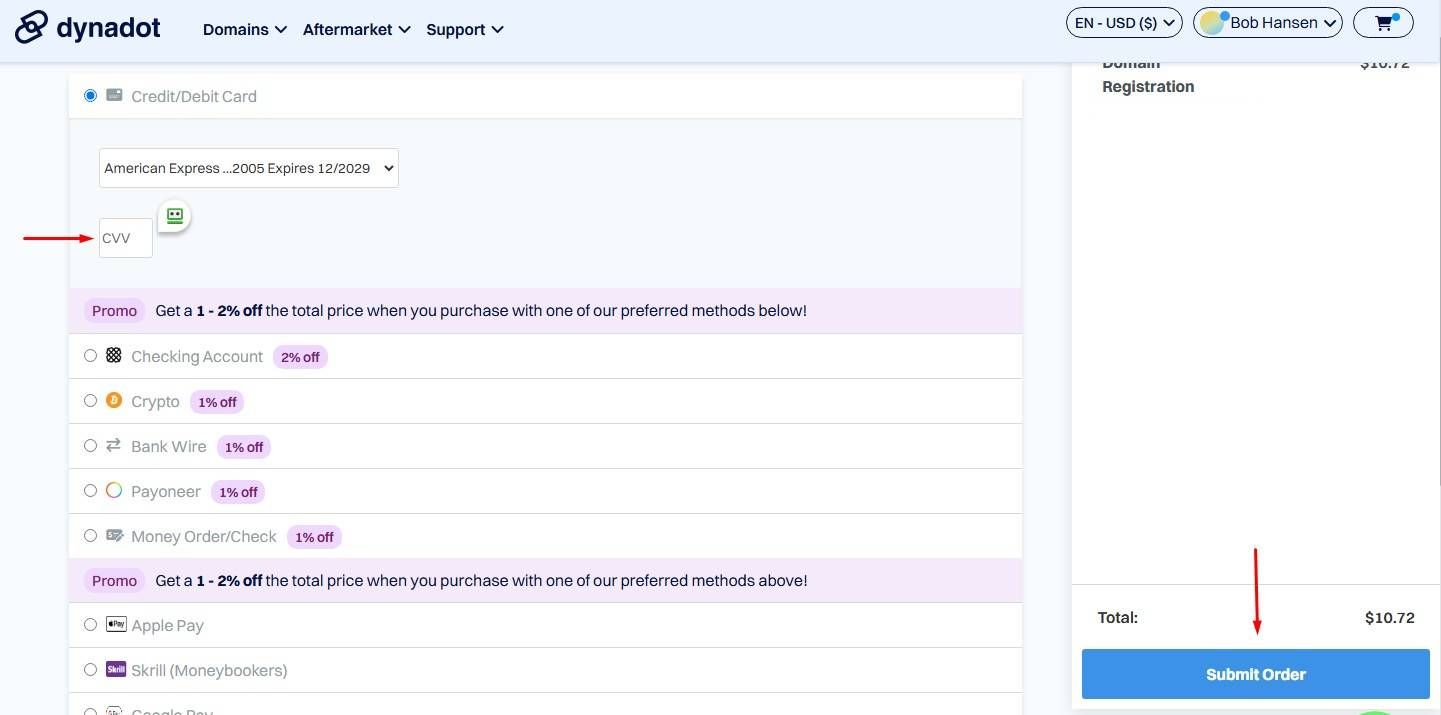Choose the Crypto payment radio button
The image size is (1441, 715).
click(91, 400)
